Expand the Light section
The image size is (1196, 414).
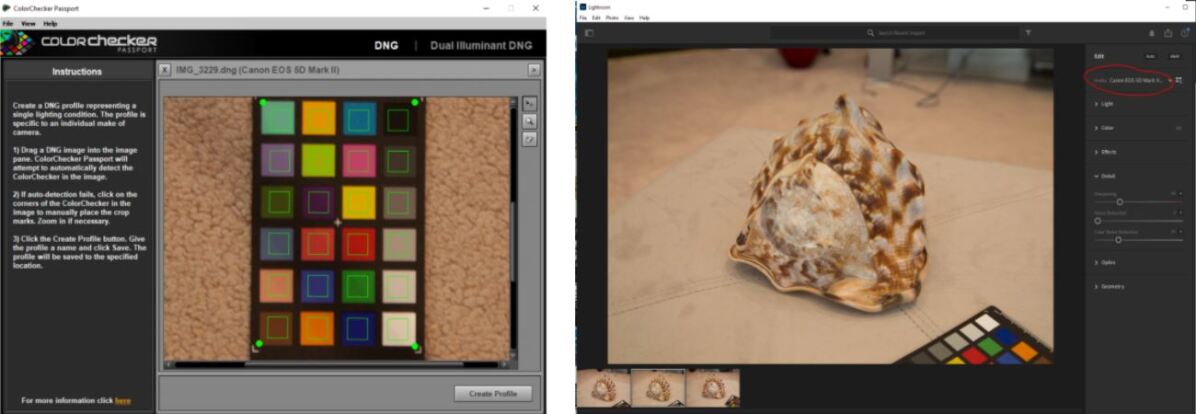tap(1106, 104)
